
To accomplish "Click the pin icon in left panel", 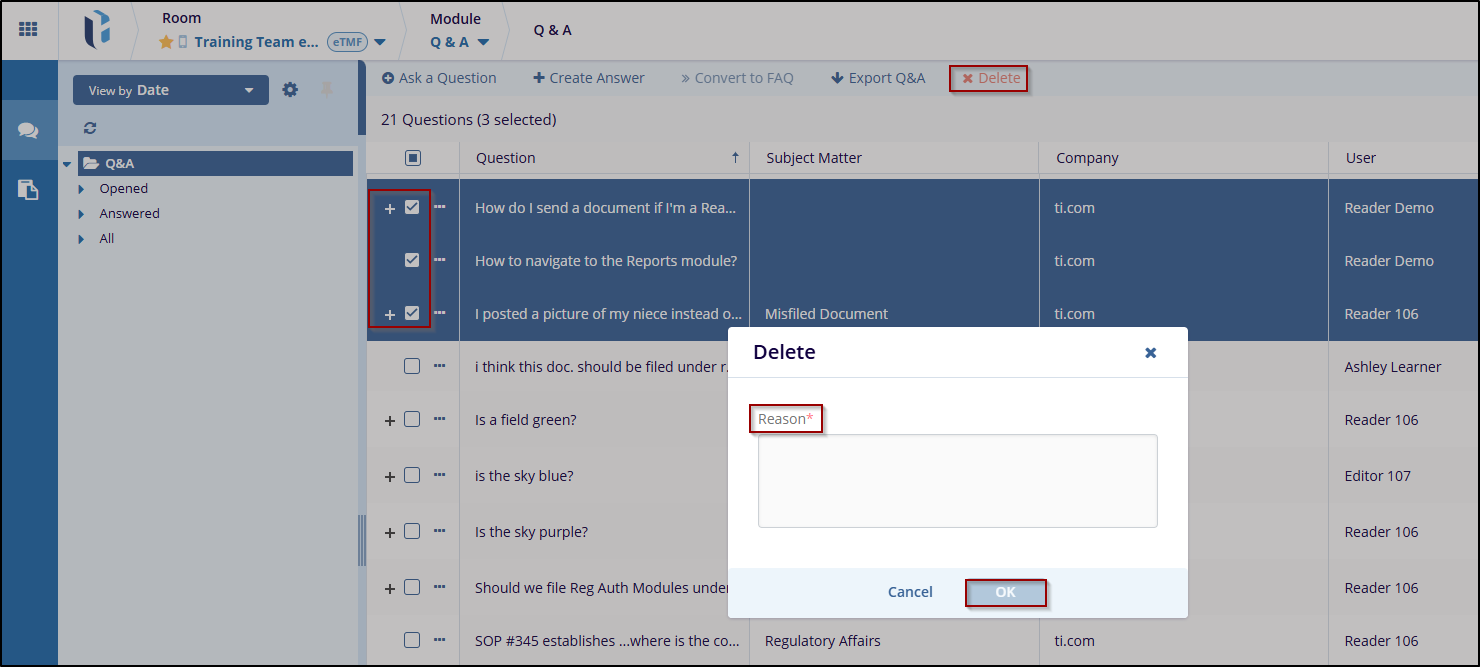I will pyautogui.click(x=326, y=90).
